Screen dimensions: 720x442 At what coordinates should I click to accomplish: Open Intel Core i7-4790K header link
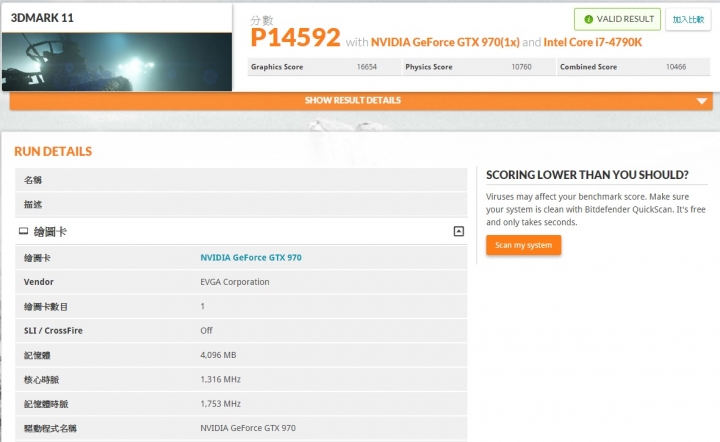point(592,42)
